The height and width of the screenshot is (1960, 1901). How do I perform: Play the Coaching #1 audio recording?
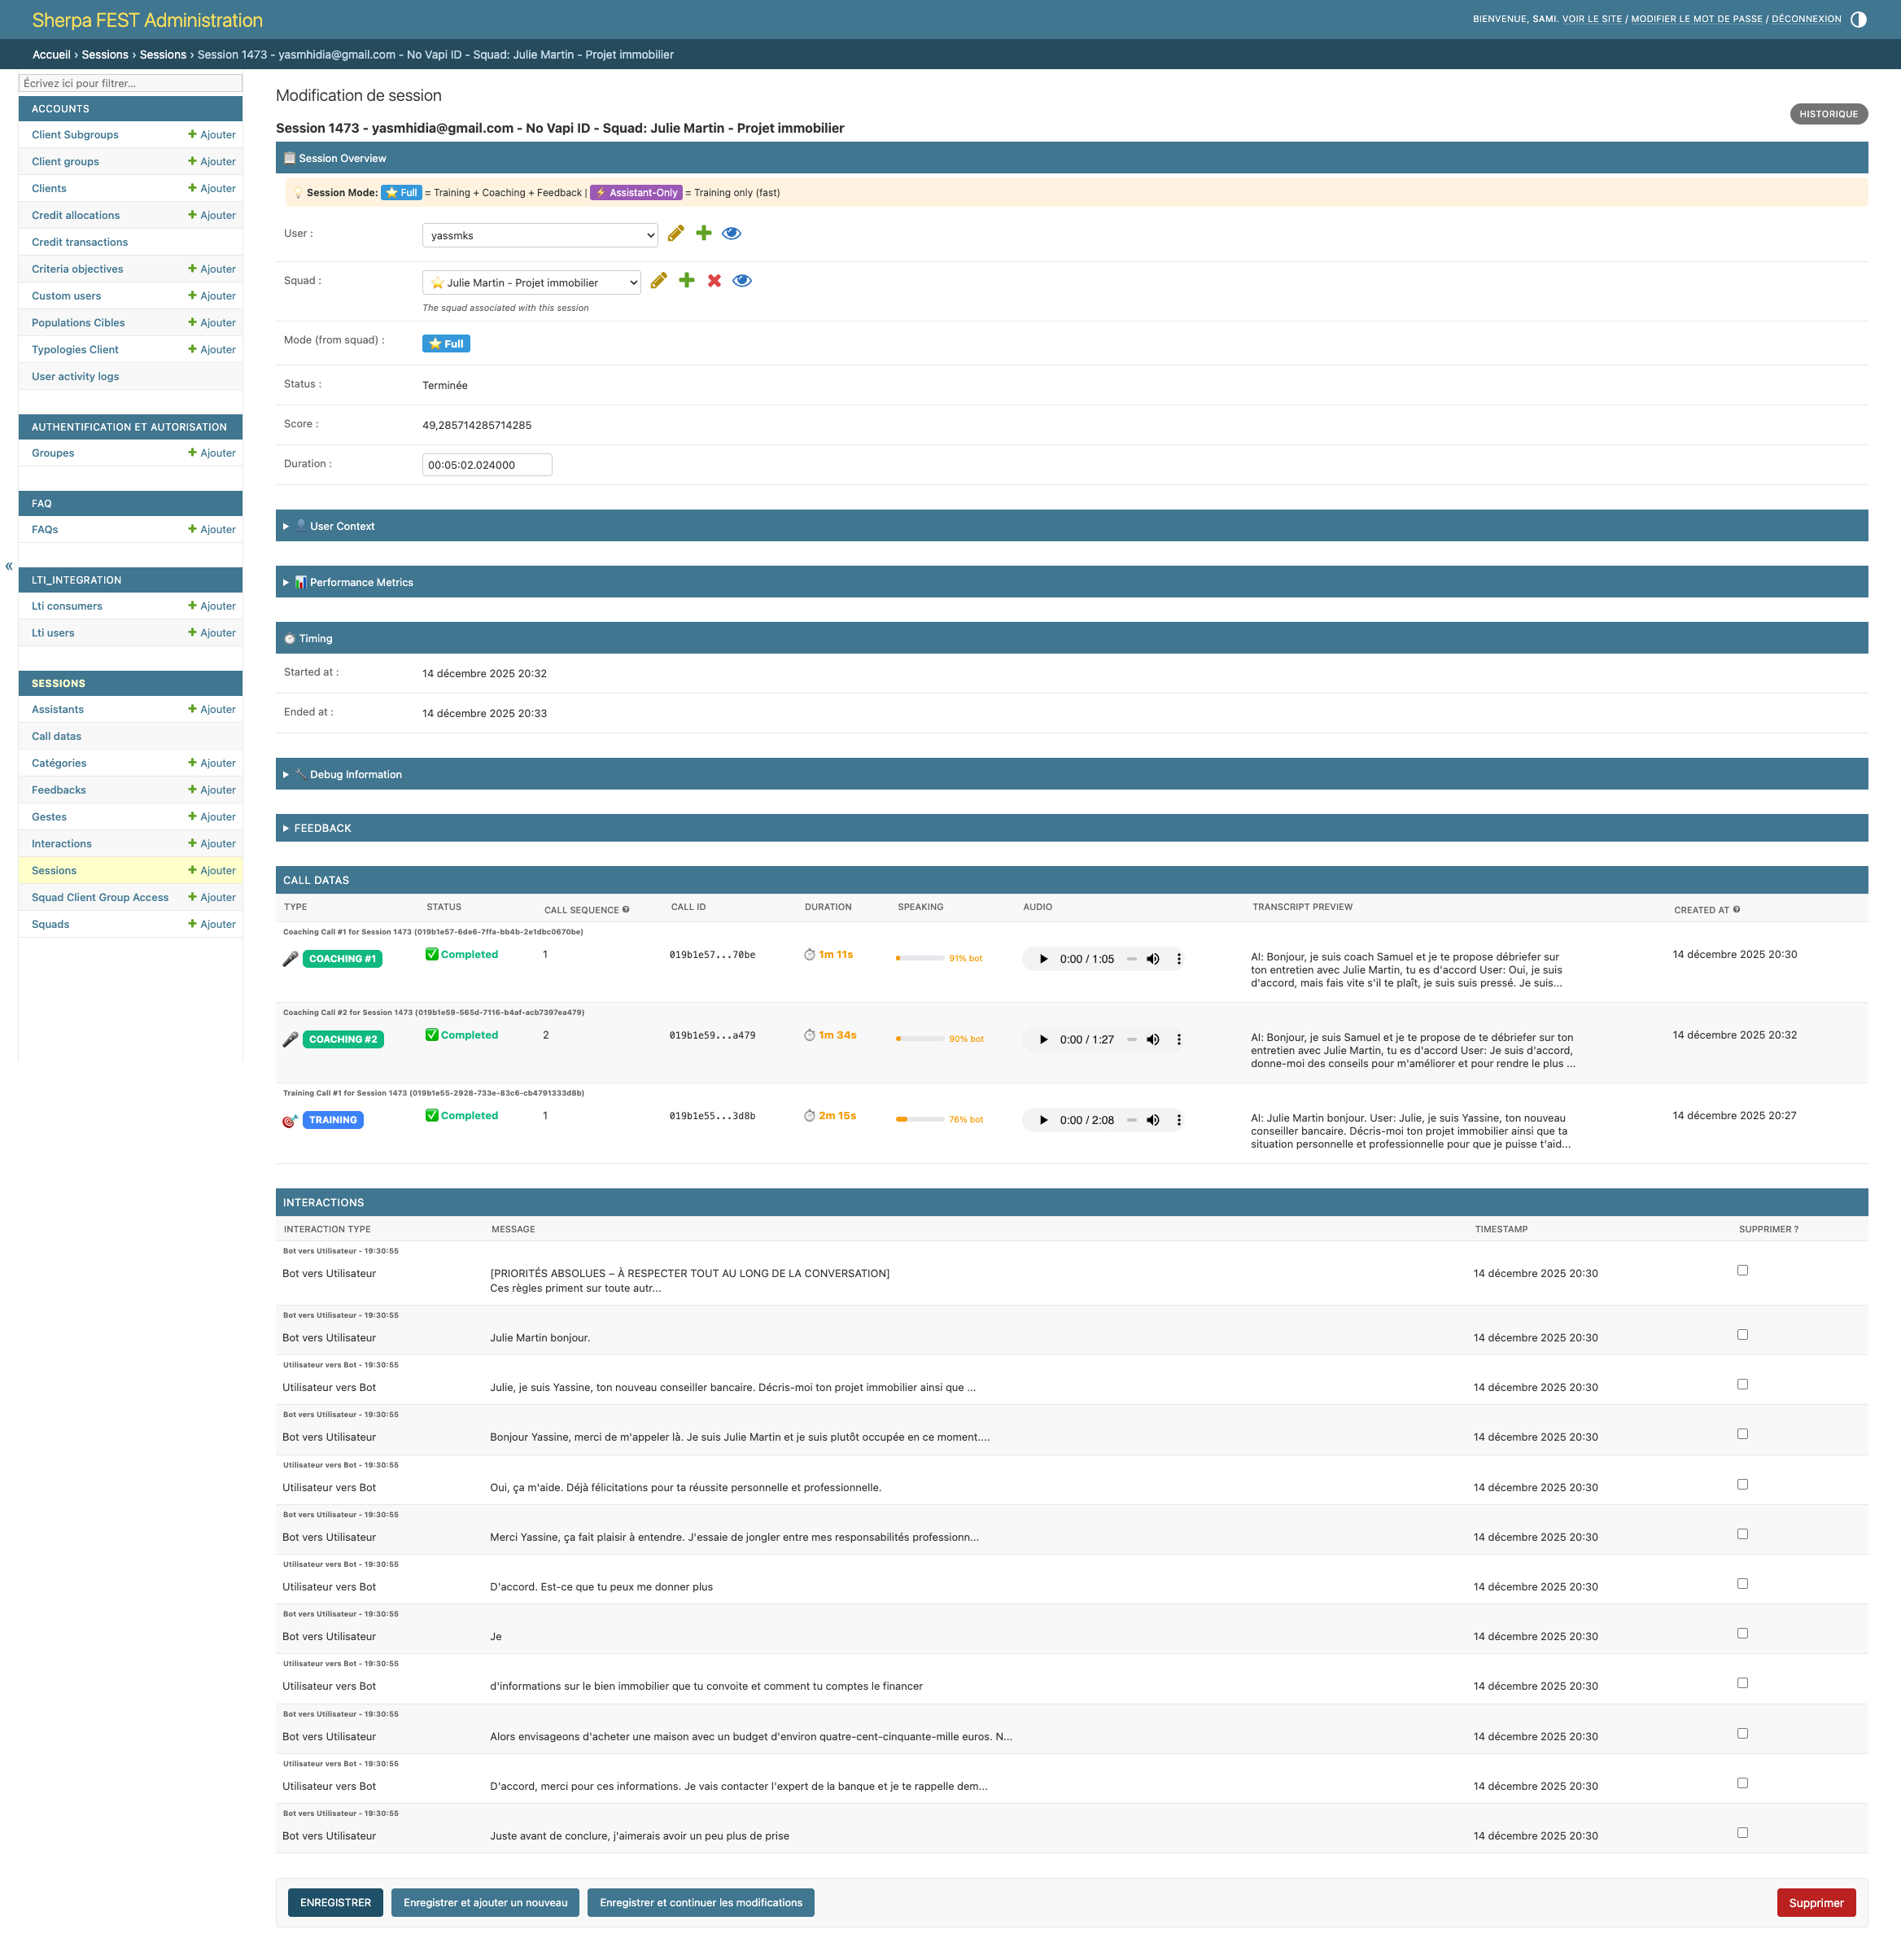click(1043, 959)
